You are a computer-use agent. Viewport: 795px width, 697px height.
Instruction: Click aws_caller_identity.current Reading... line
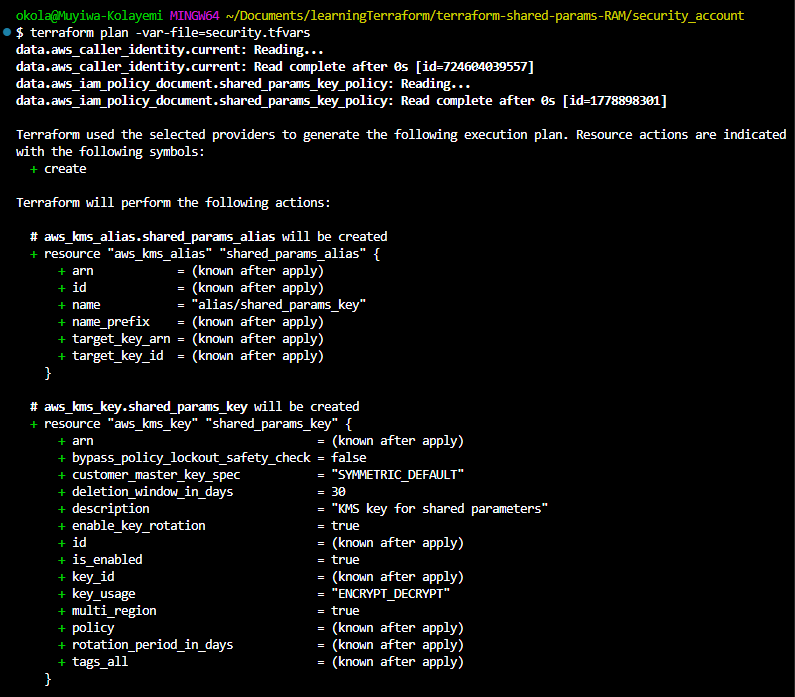(169, 50)
